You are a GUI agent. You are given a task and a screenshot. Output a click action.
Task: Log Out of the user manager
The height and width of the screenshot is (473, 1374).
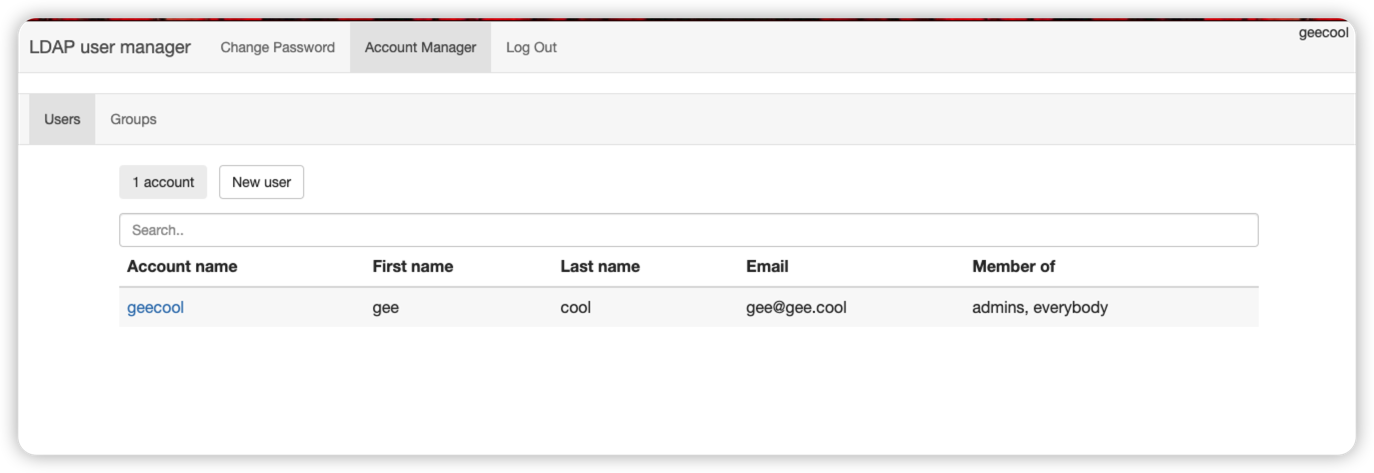[531, 47]
